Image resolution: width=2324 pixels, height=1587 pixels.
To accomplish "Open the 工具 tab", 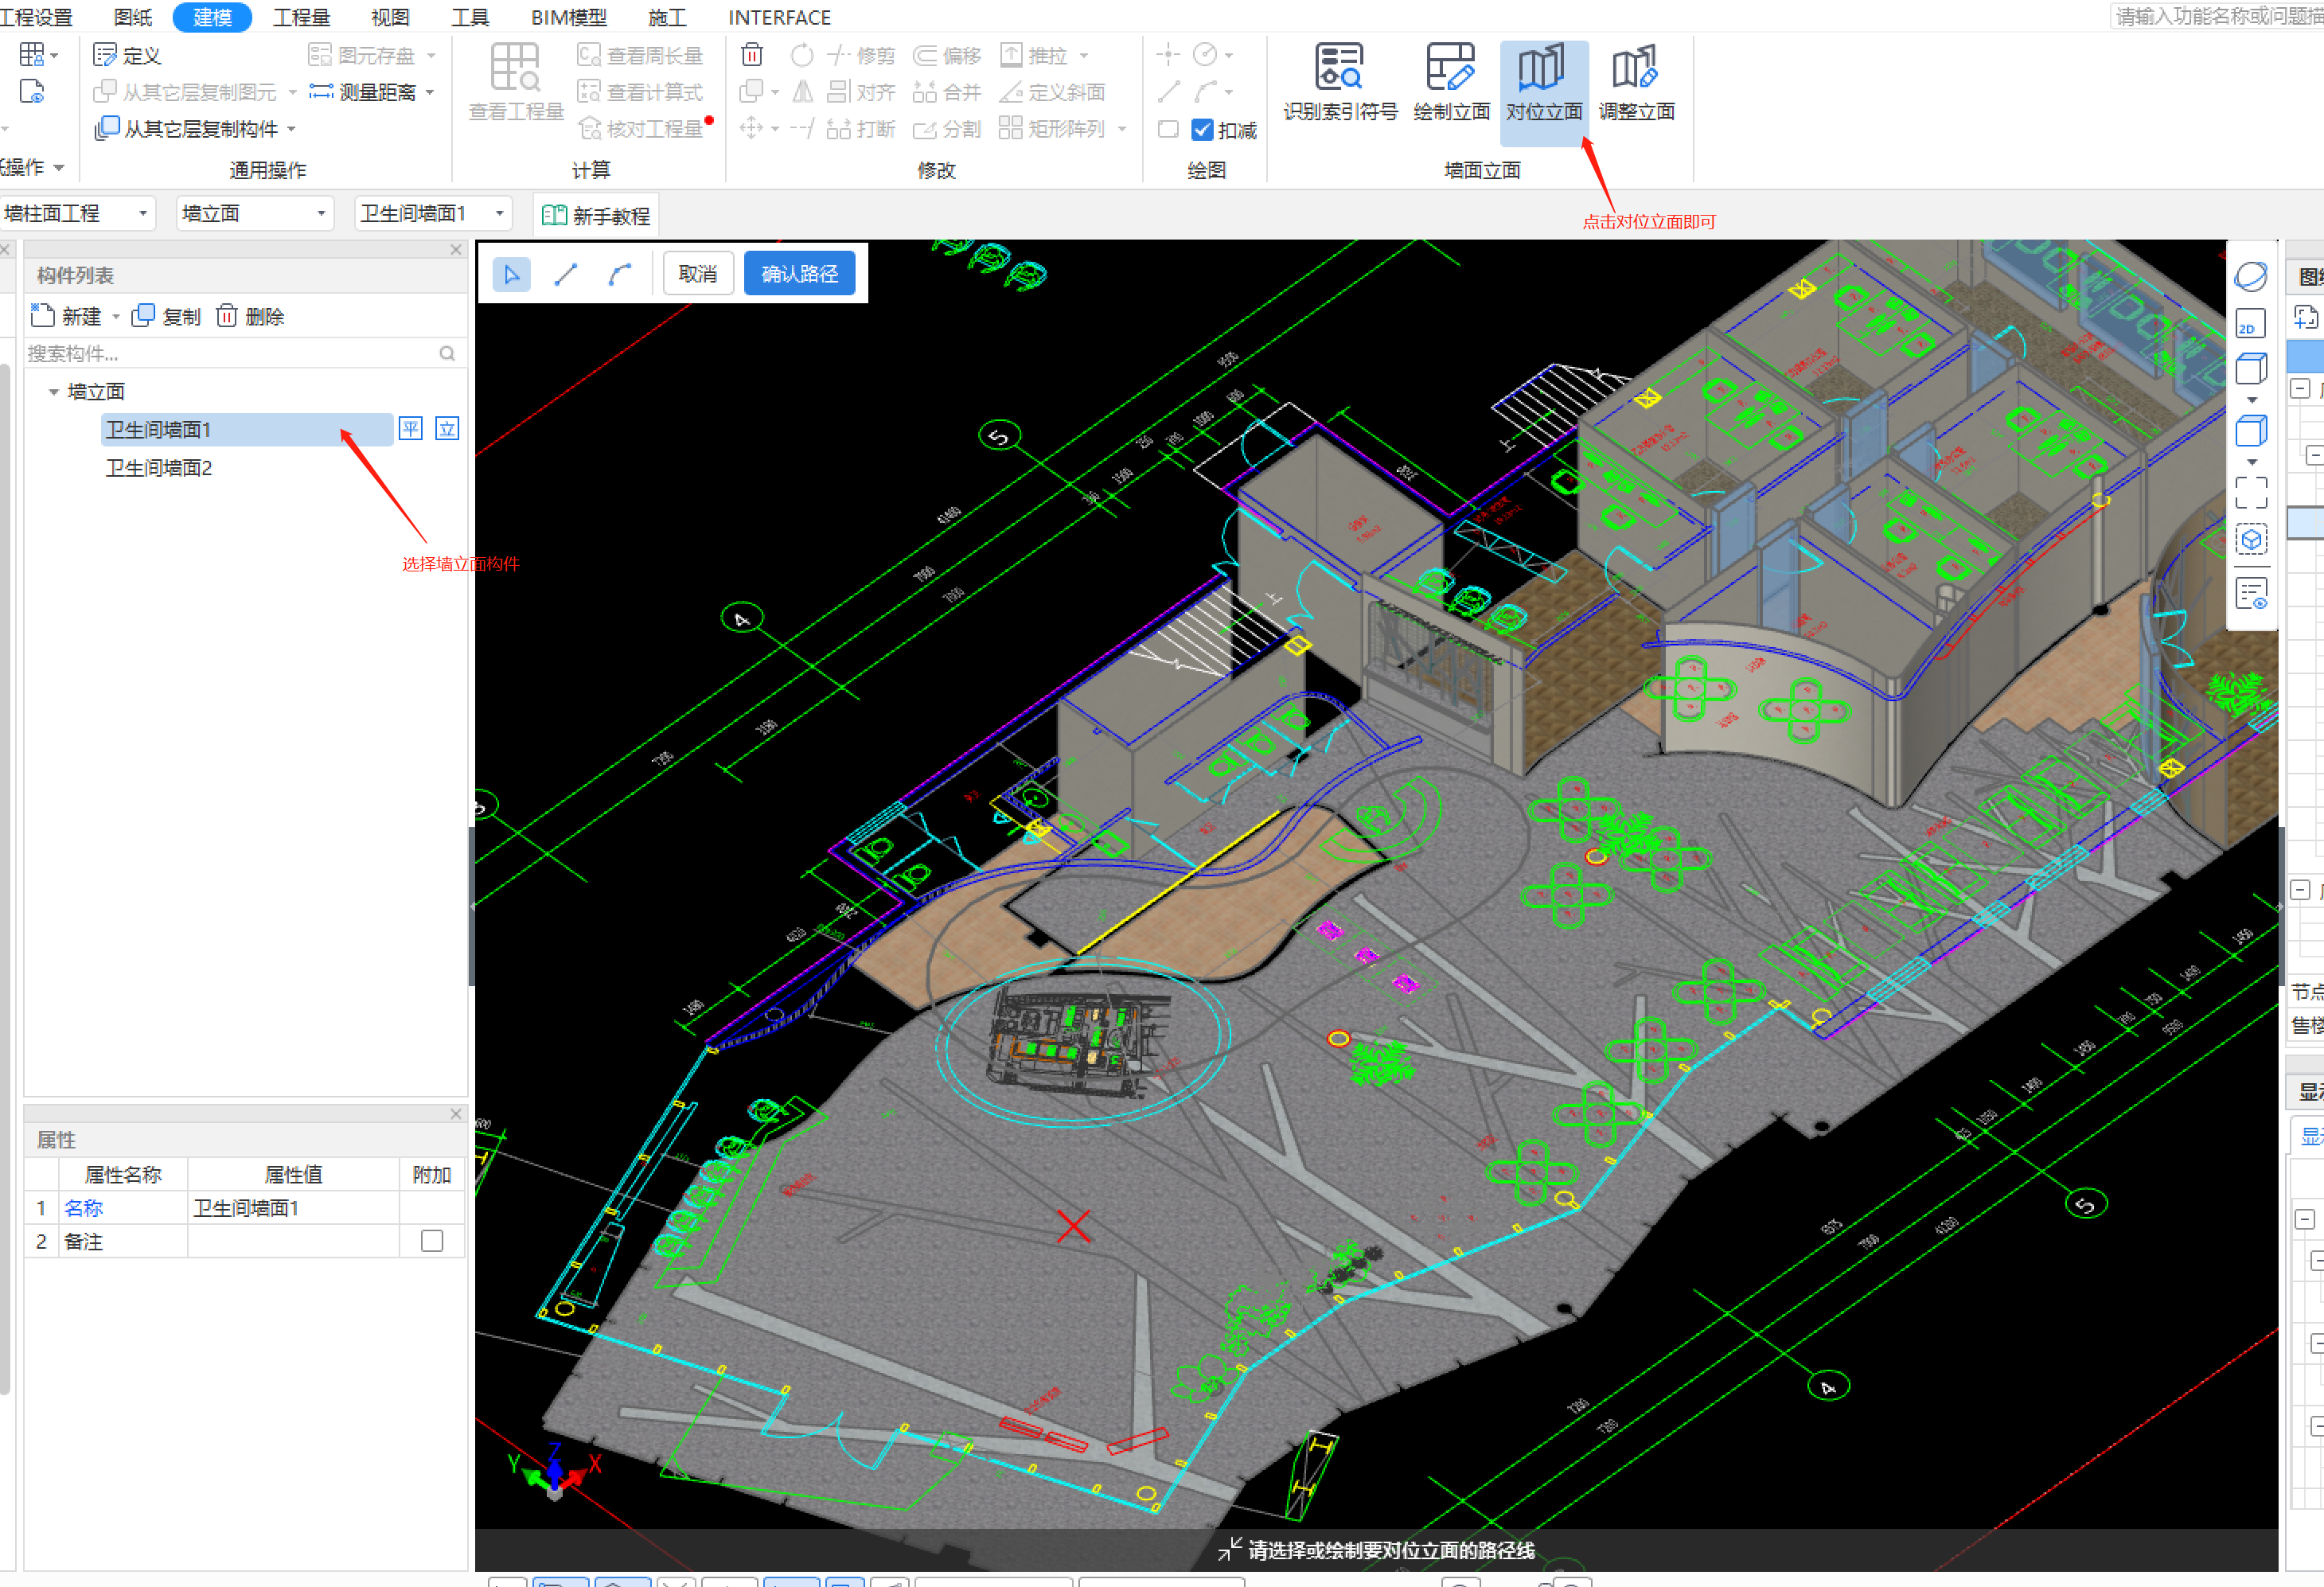I will click(470, 17).
